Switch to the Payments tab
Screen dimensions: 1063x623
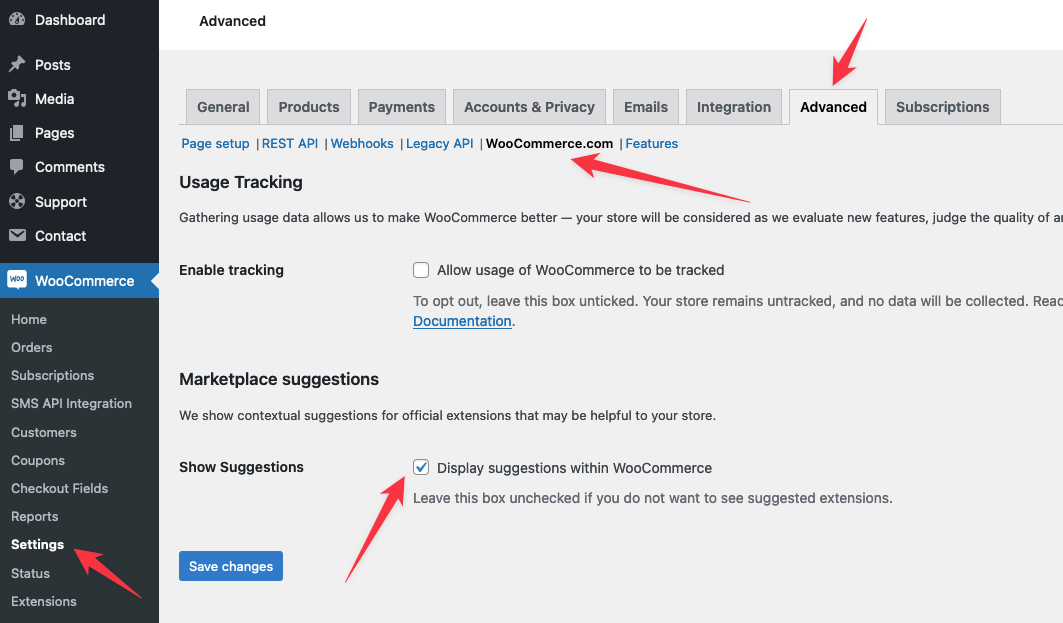click(401, 107)
